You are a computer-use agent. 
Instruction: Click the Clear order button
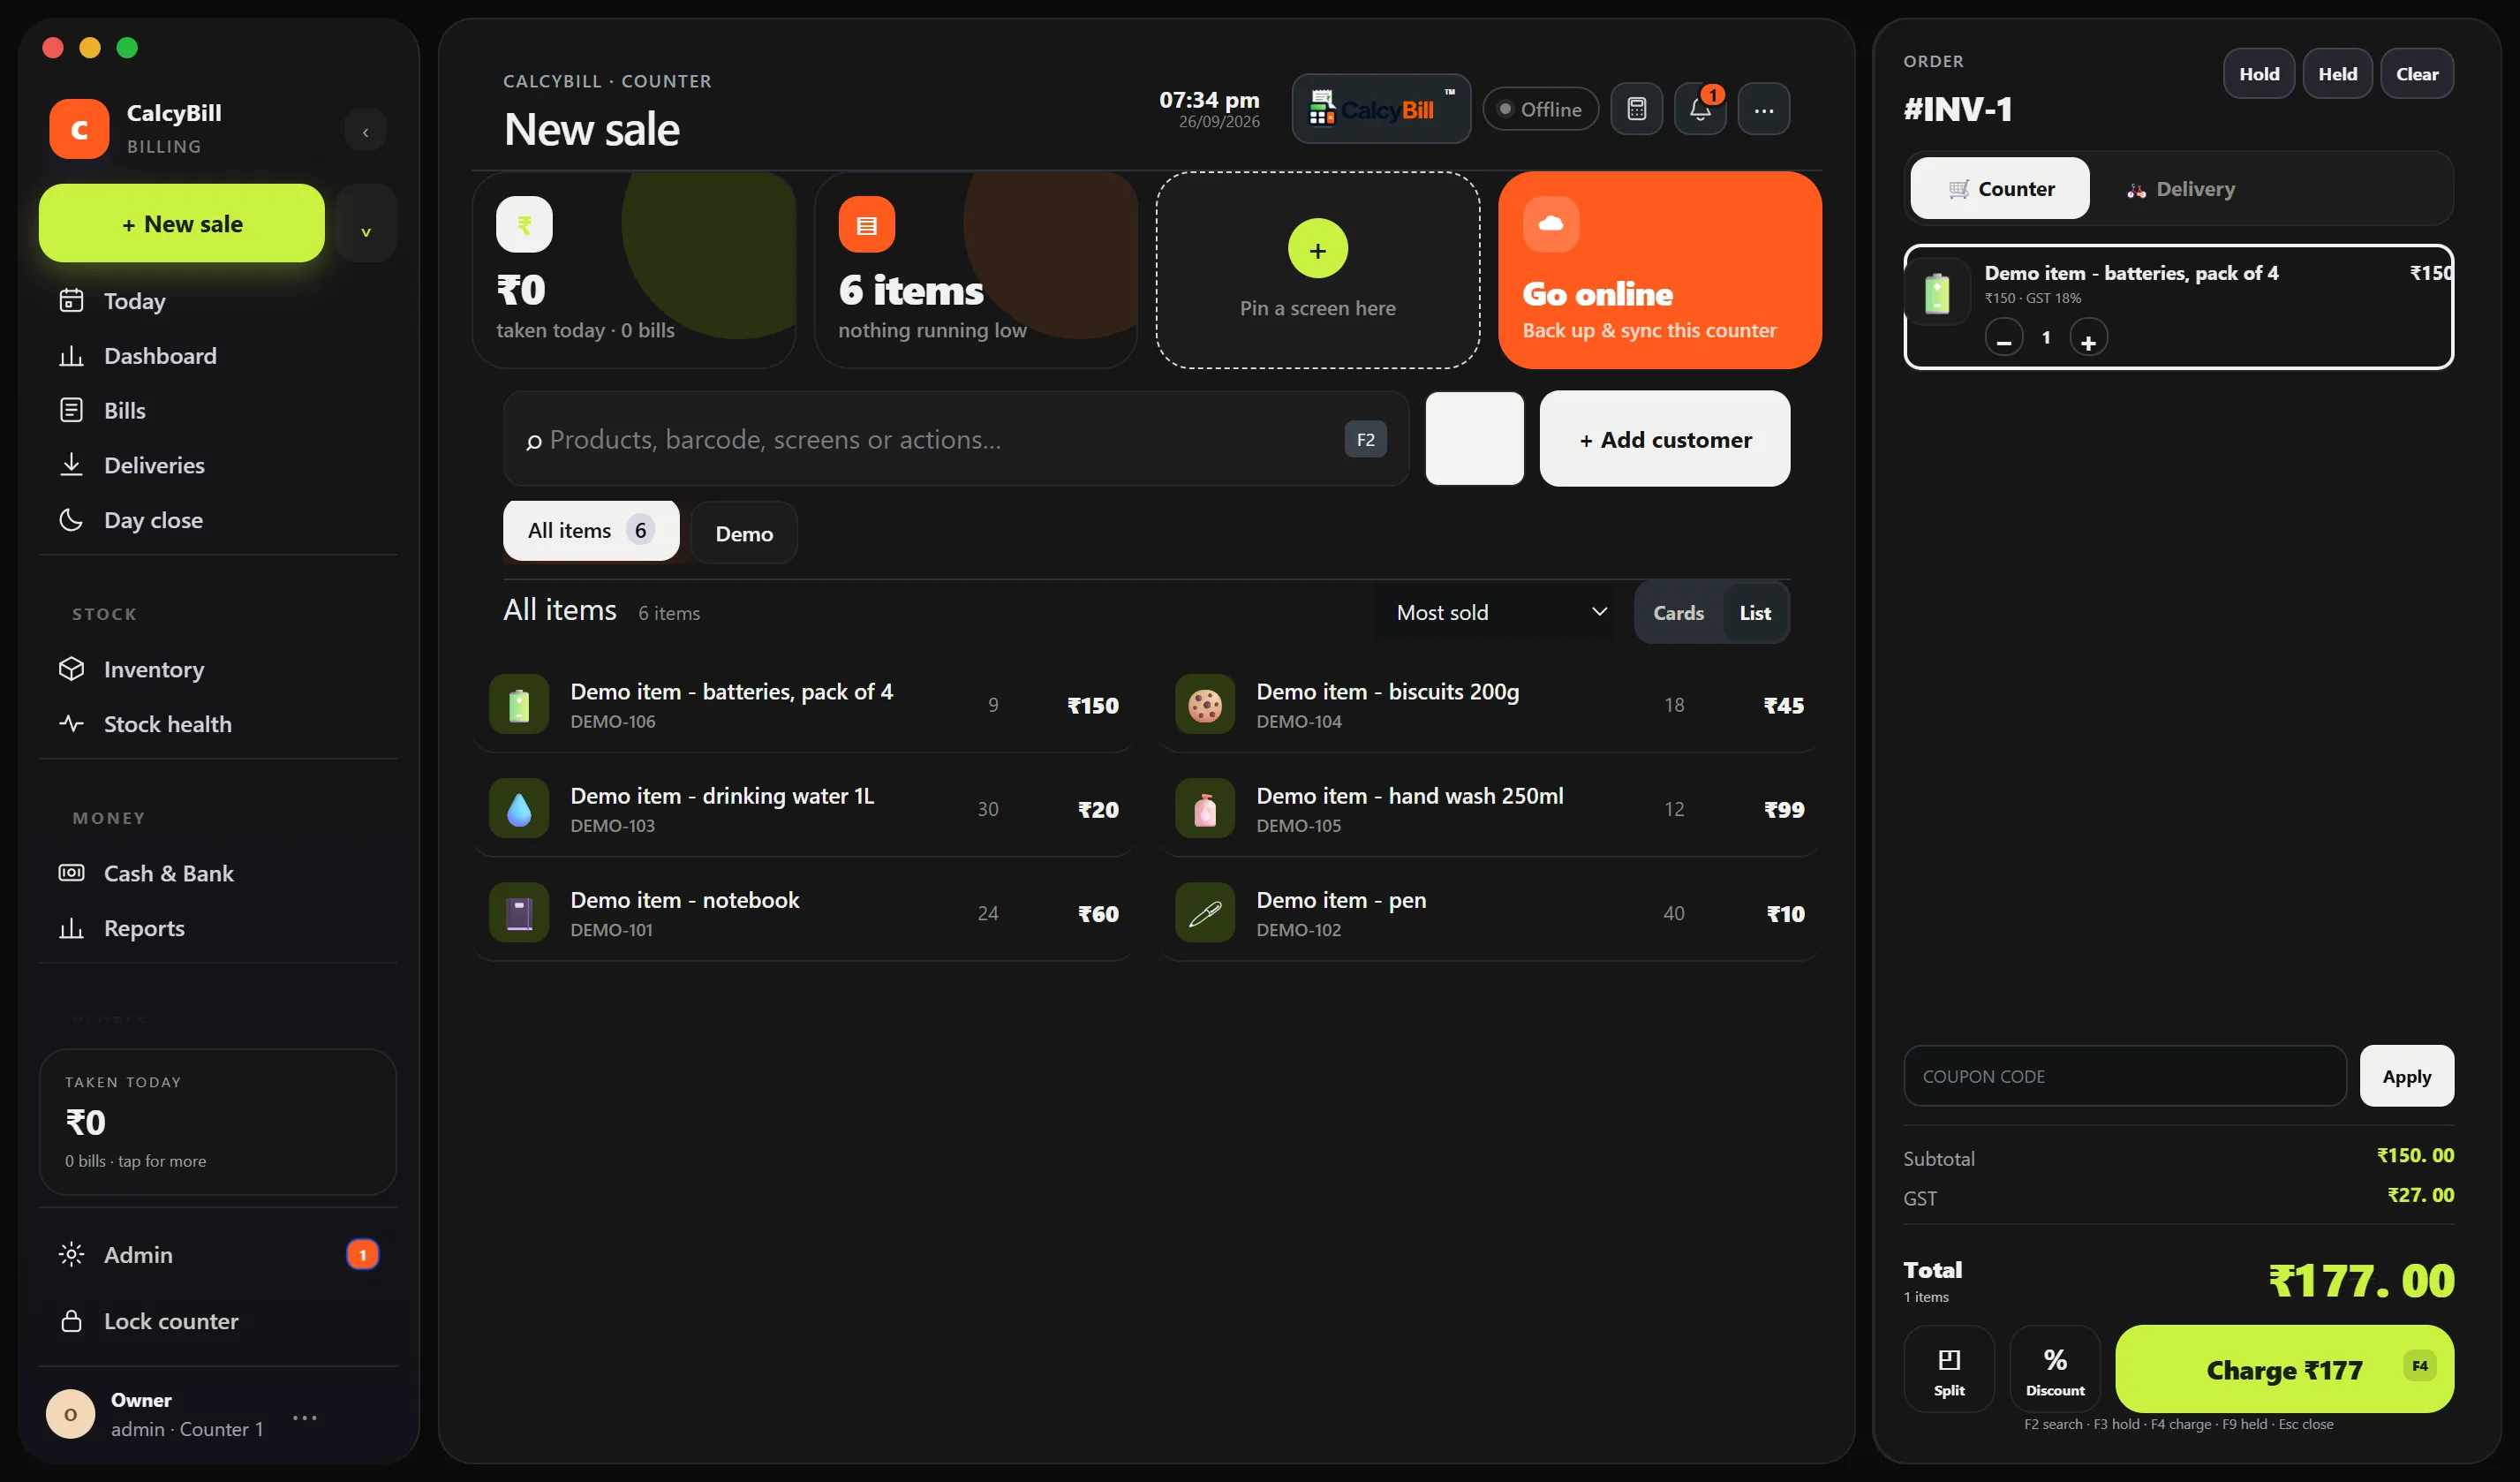tap(2416, 74)
